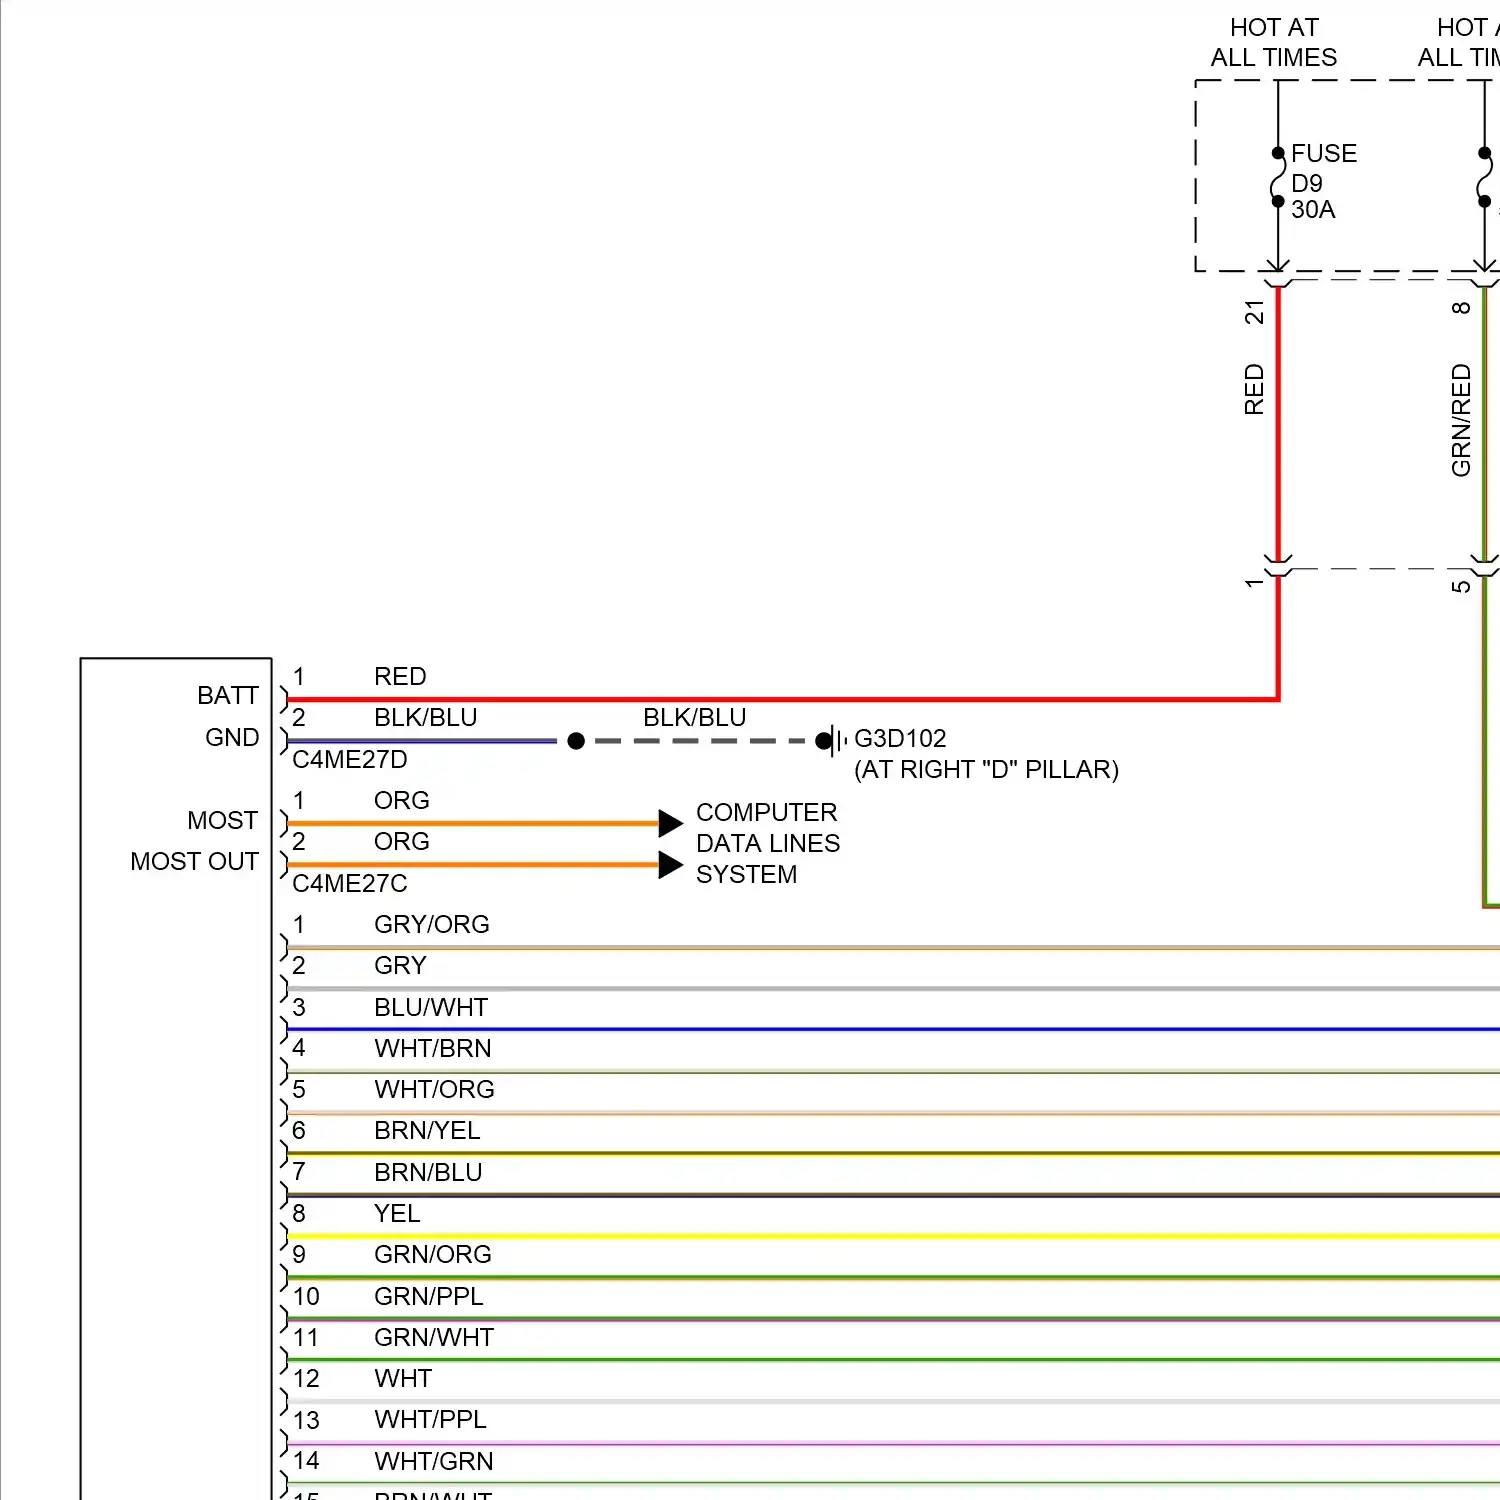Click the splice dot on the BLK/BLU wire
The height and width of the screenshot is (1500, 1500).
[576, 741]
